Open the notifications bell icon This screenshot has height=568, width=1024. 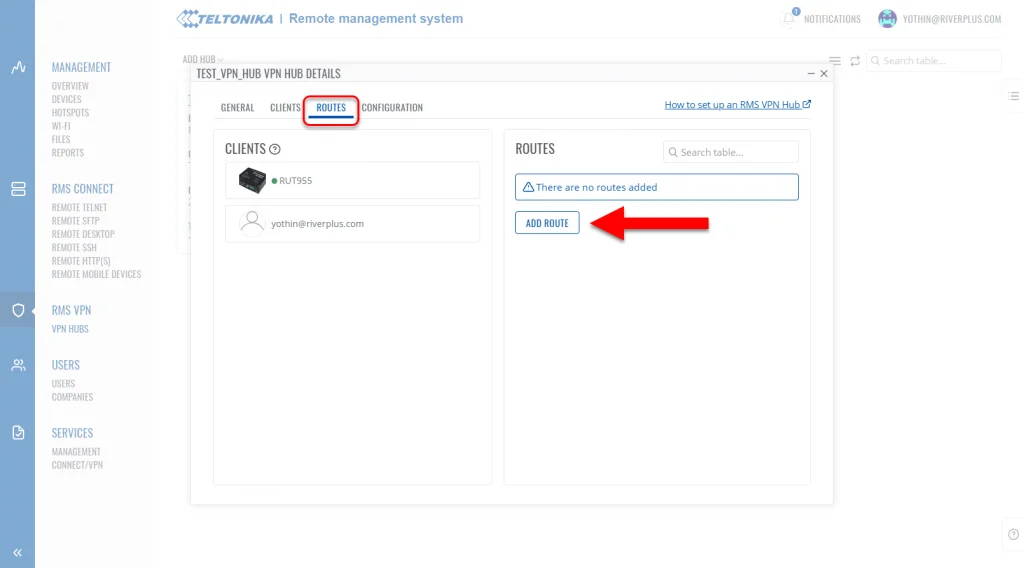[x=790, y=18]
